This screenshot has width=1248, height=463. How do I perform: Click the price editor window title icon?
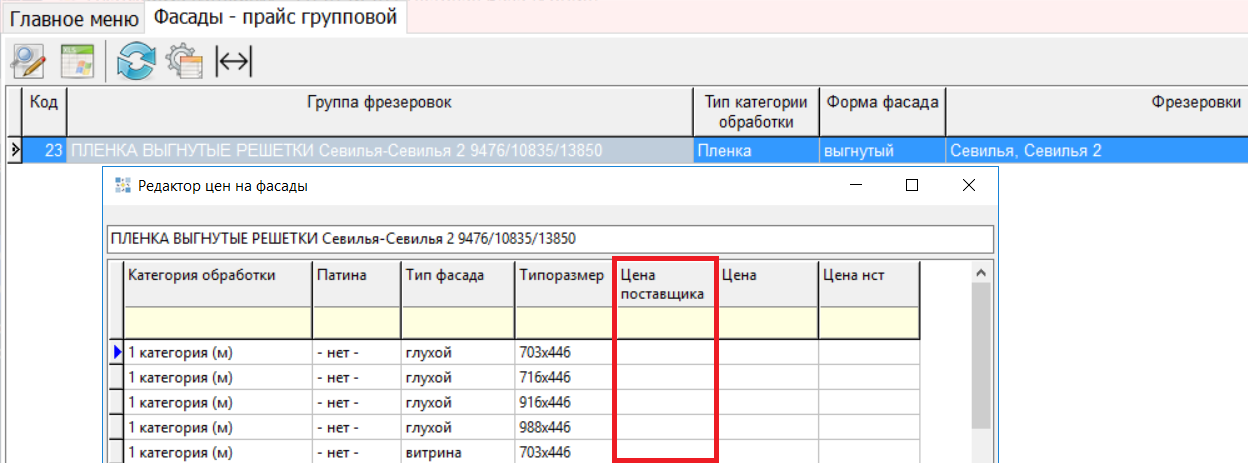[124, 185]
